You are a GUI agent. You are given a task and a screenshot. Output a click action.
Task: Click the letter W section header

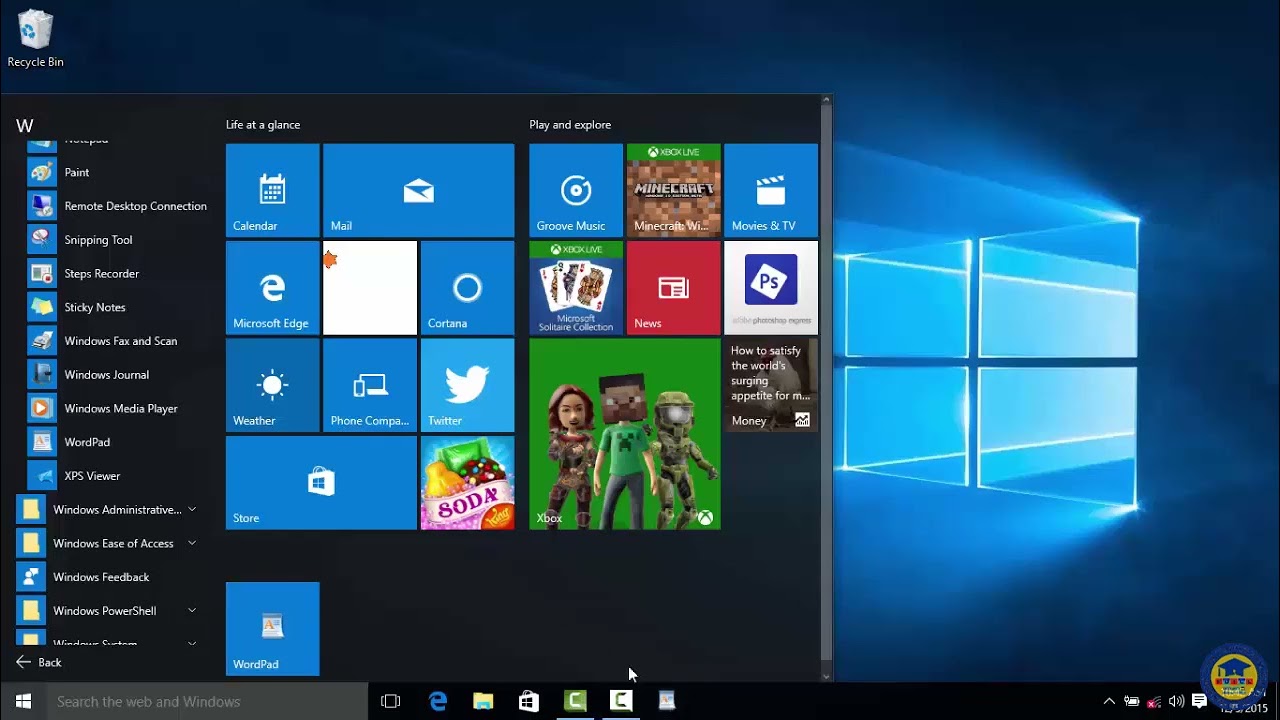[25, 126]
